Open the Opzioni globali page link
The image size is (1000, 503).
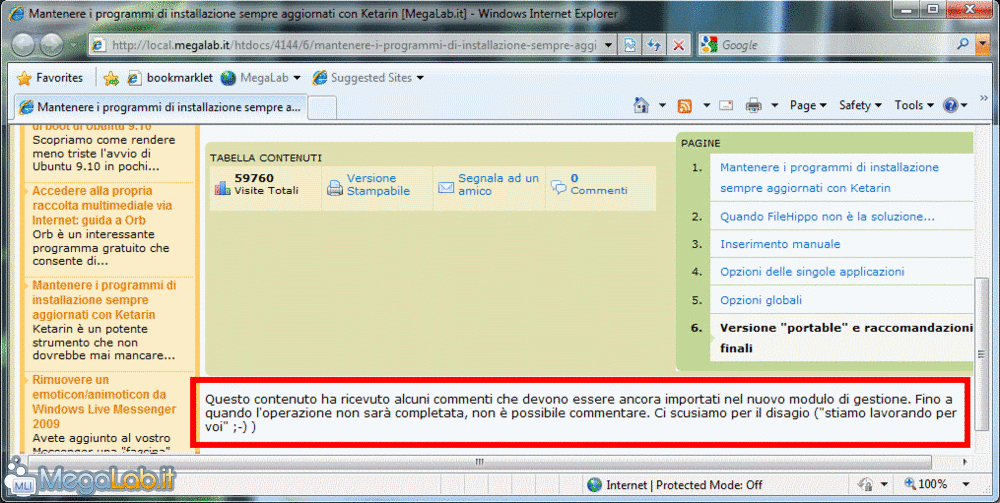[x=761, y=300]
